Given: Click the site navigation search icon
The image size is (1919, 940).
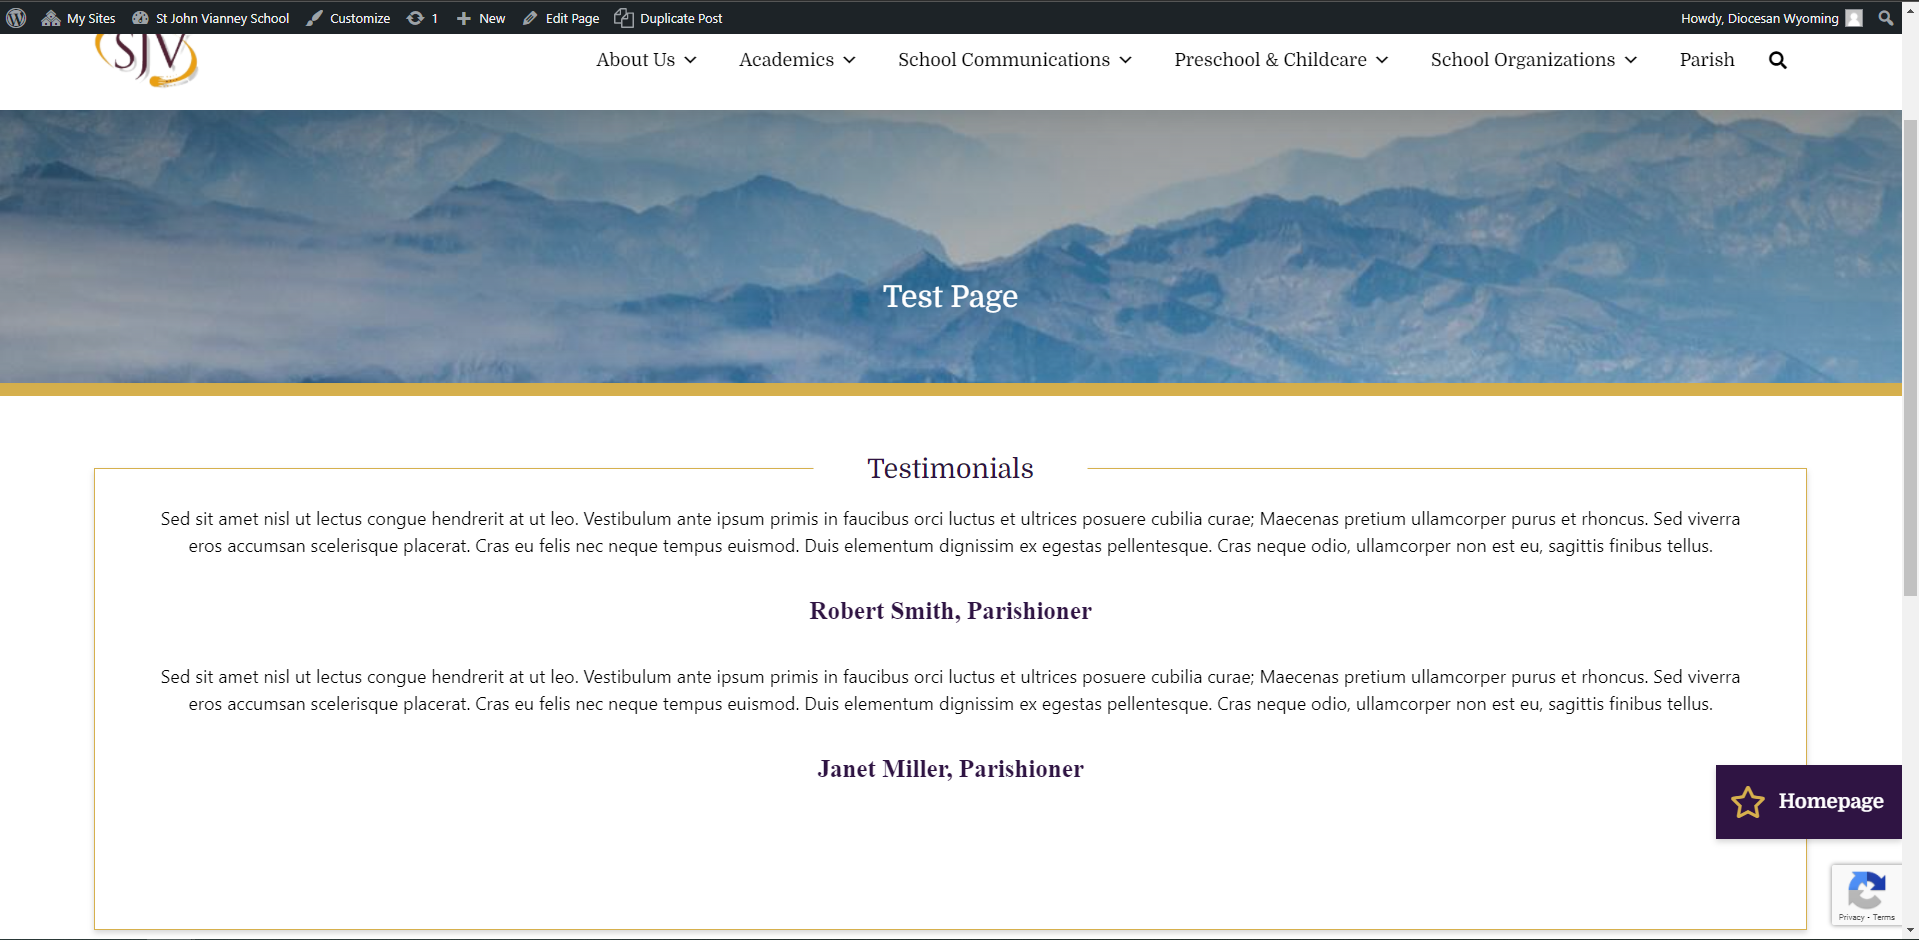Looking at the screenshot, I should click(1777, 60).
